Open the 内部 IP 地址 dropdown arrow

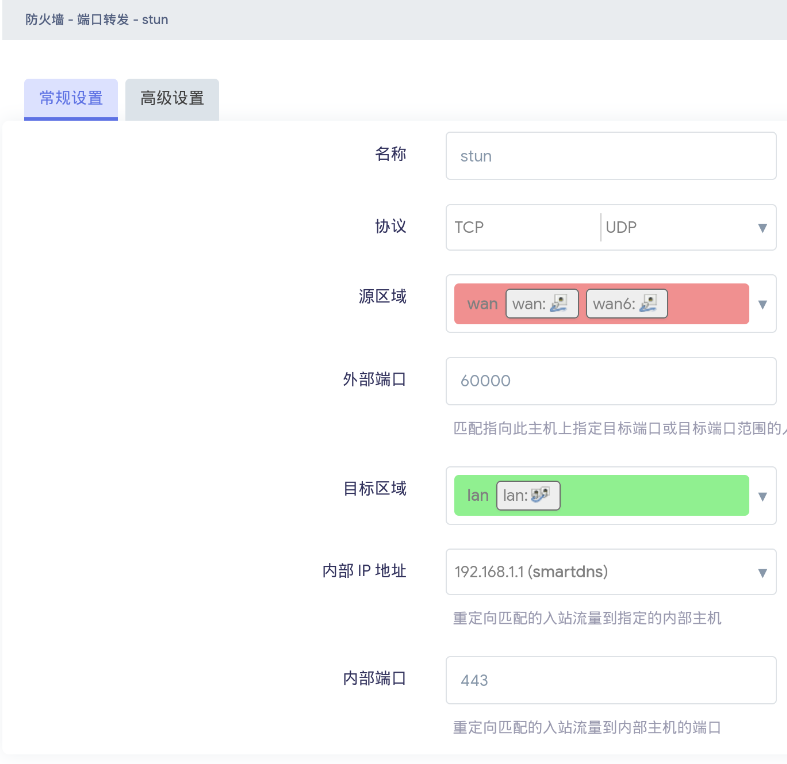[x=762, y=573]
